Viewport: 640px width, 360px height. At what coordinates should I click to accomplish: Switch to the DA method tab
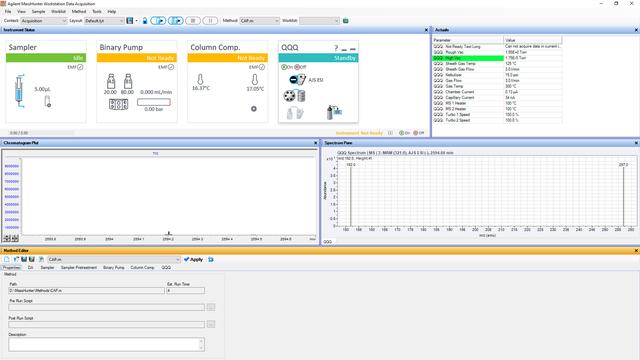(x=30, y=267)
